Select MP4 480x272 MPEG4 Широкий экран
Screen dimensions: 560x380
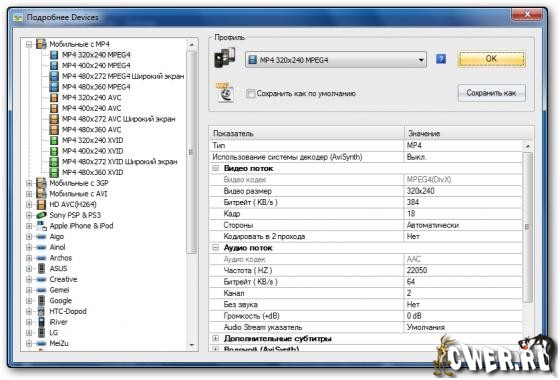[x=123, y=76]
